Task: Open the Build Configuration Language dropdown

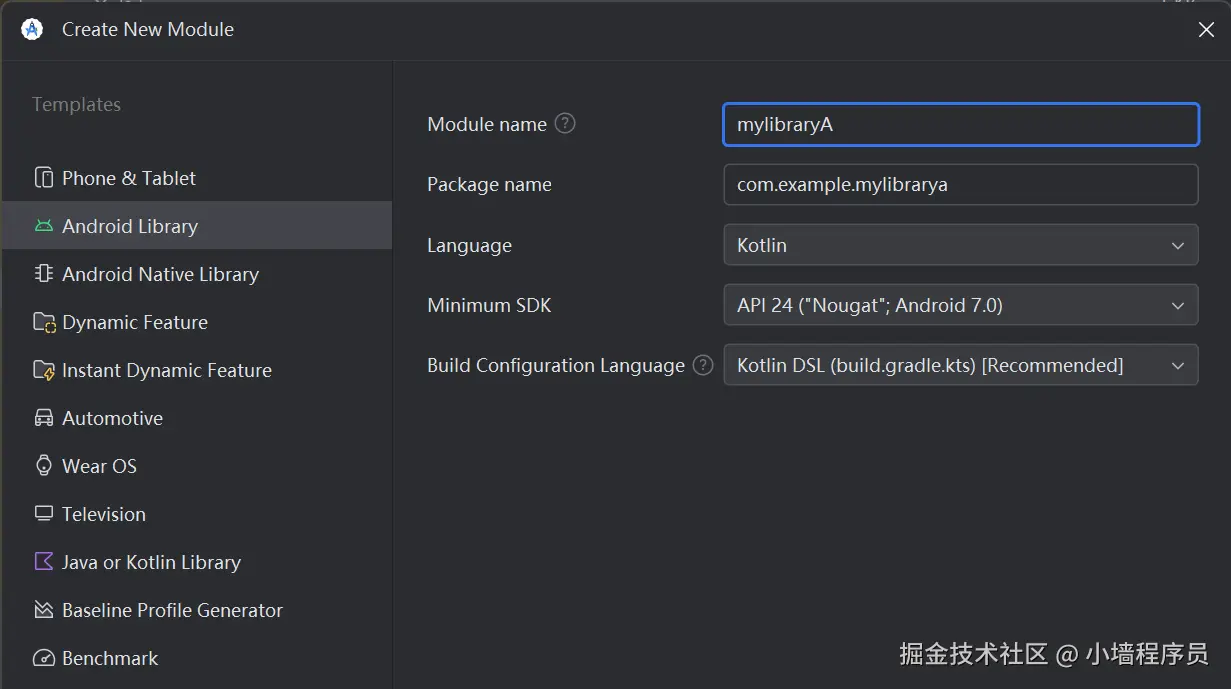Action: [960, 365]
